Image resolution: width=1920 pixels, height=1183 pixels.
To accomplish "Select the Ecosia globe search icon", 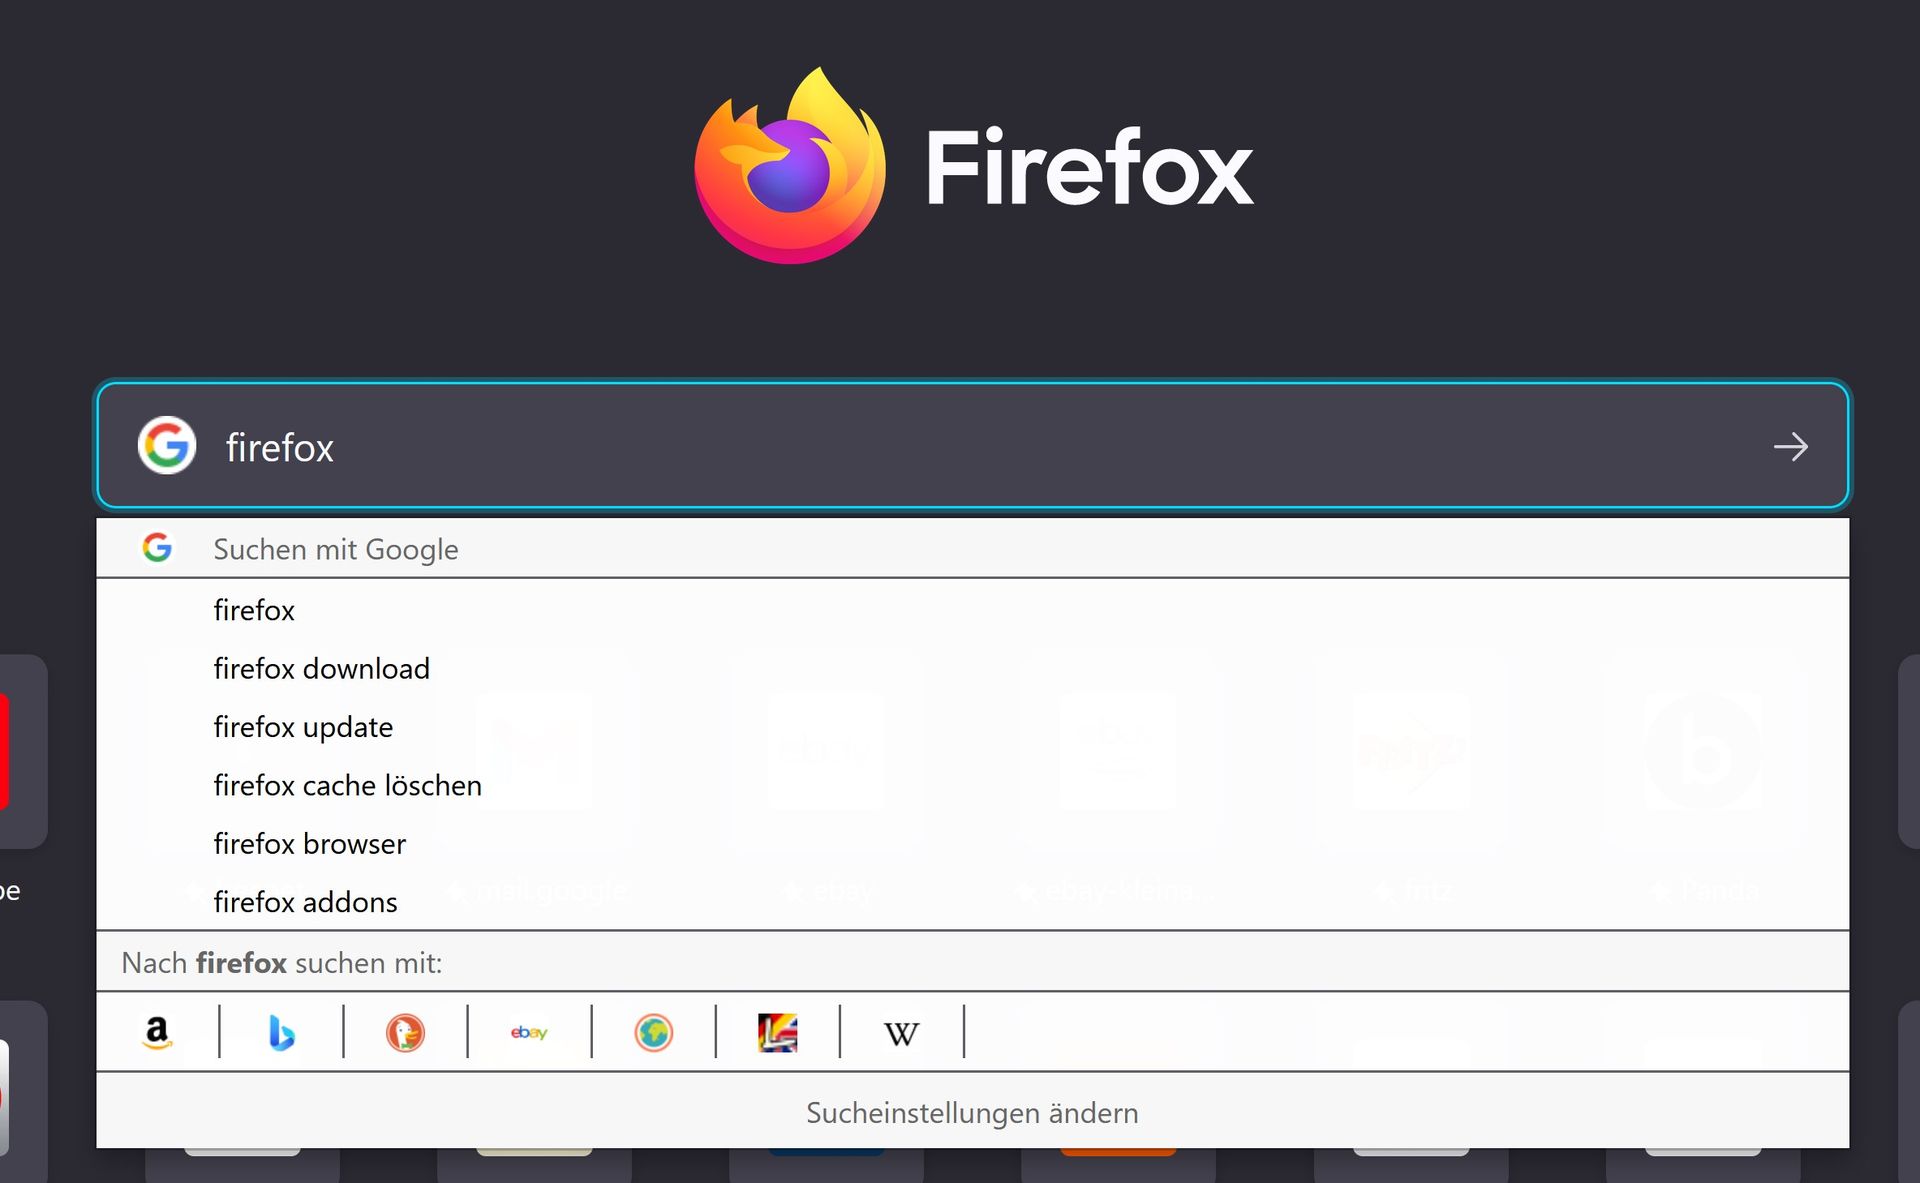I will pos(653,1032).
